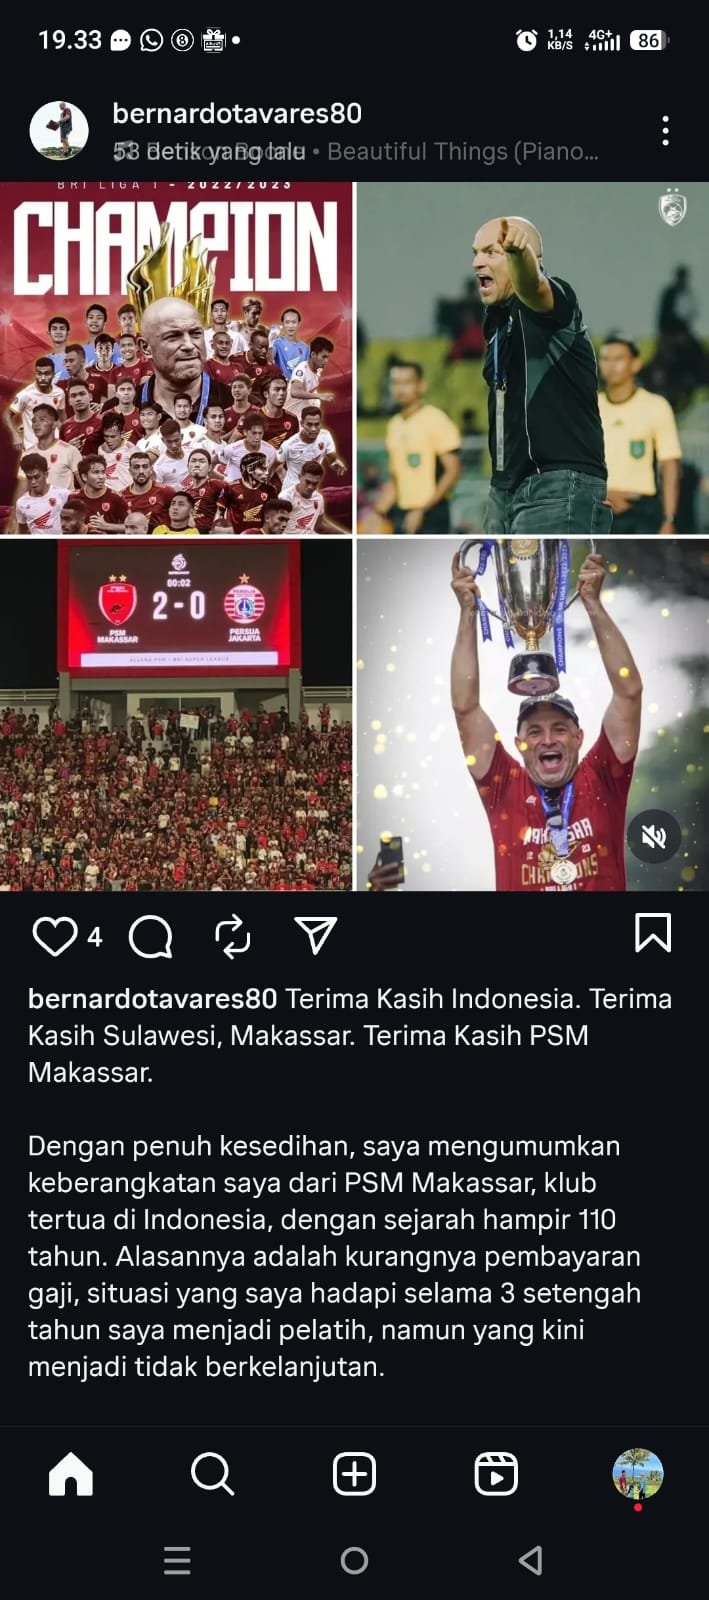
Task: Open comments with the speech bubble icon
Action: coord(151,937)
